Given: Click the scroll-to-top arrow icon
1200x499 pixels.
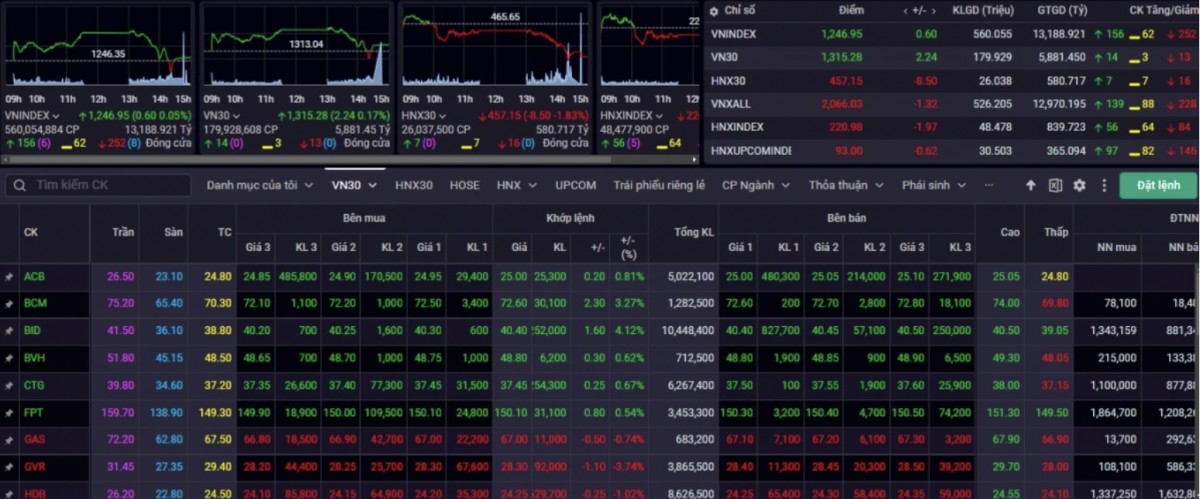Looking at the screenshot, I should click(x=1031, y=185).
